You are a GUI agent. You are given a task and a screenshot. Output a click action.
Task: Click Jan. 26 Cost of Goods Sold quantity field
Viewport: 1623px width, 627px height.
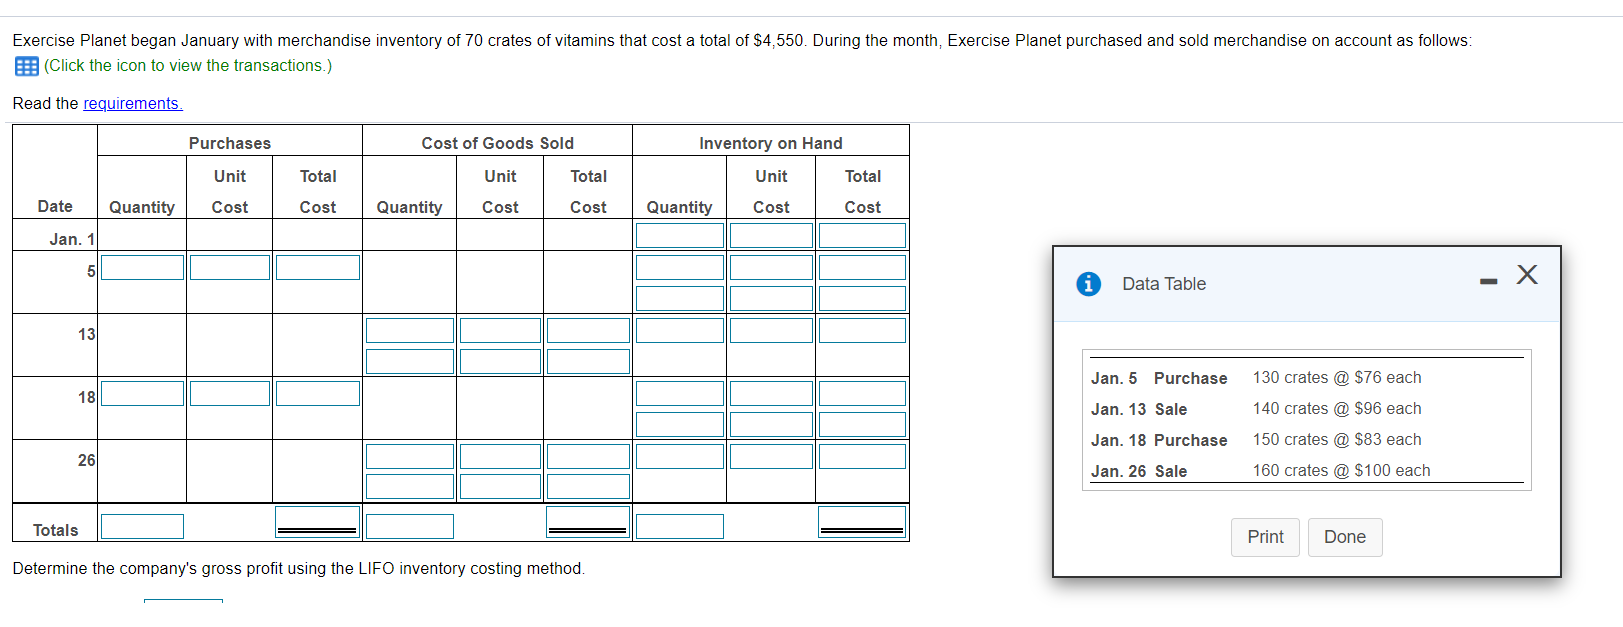point(409,455)
